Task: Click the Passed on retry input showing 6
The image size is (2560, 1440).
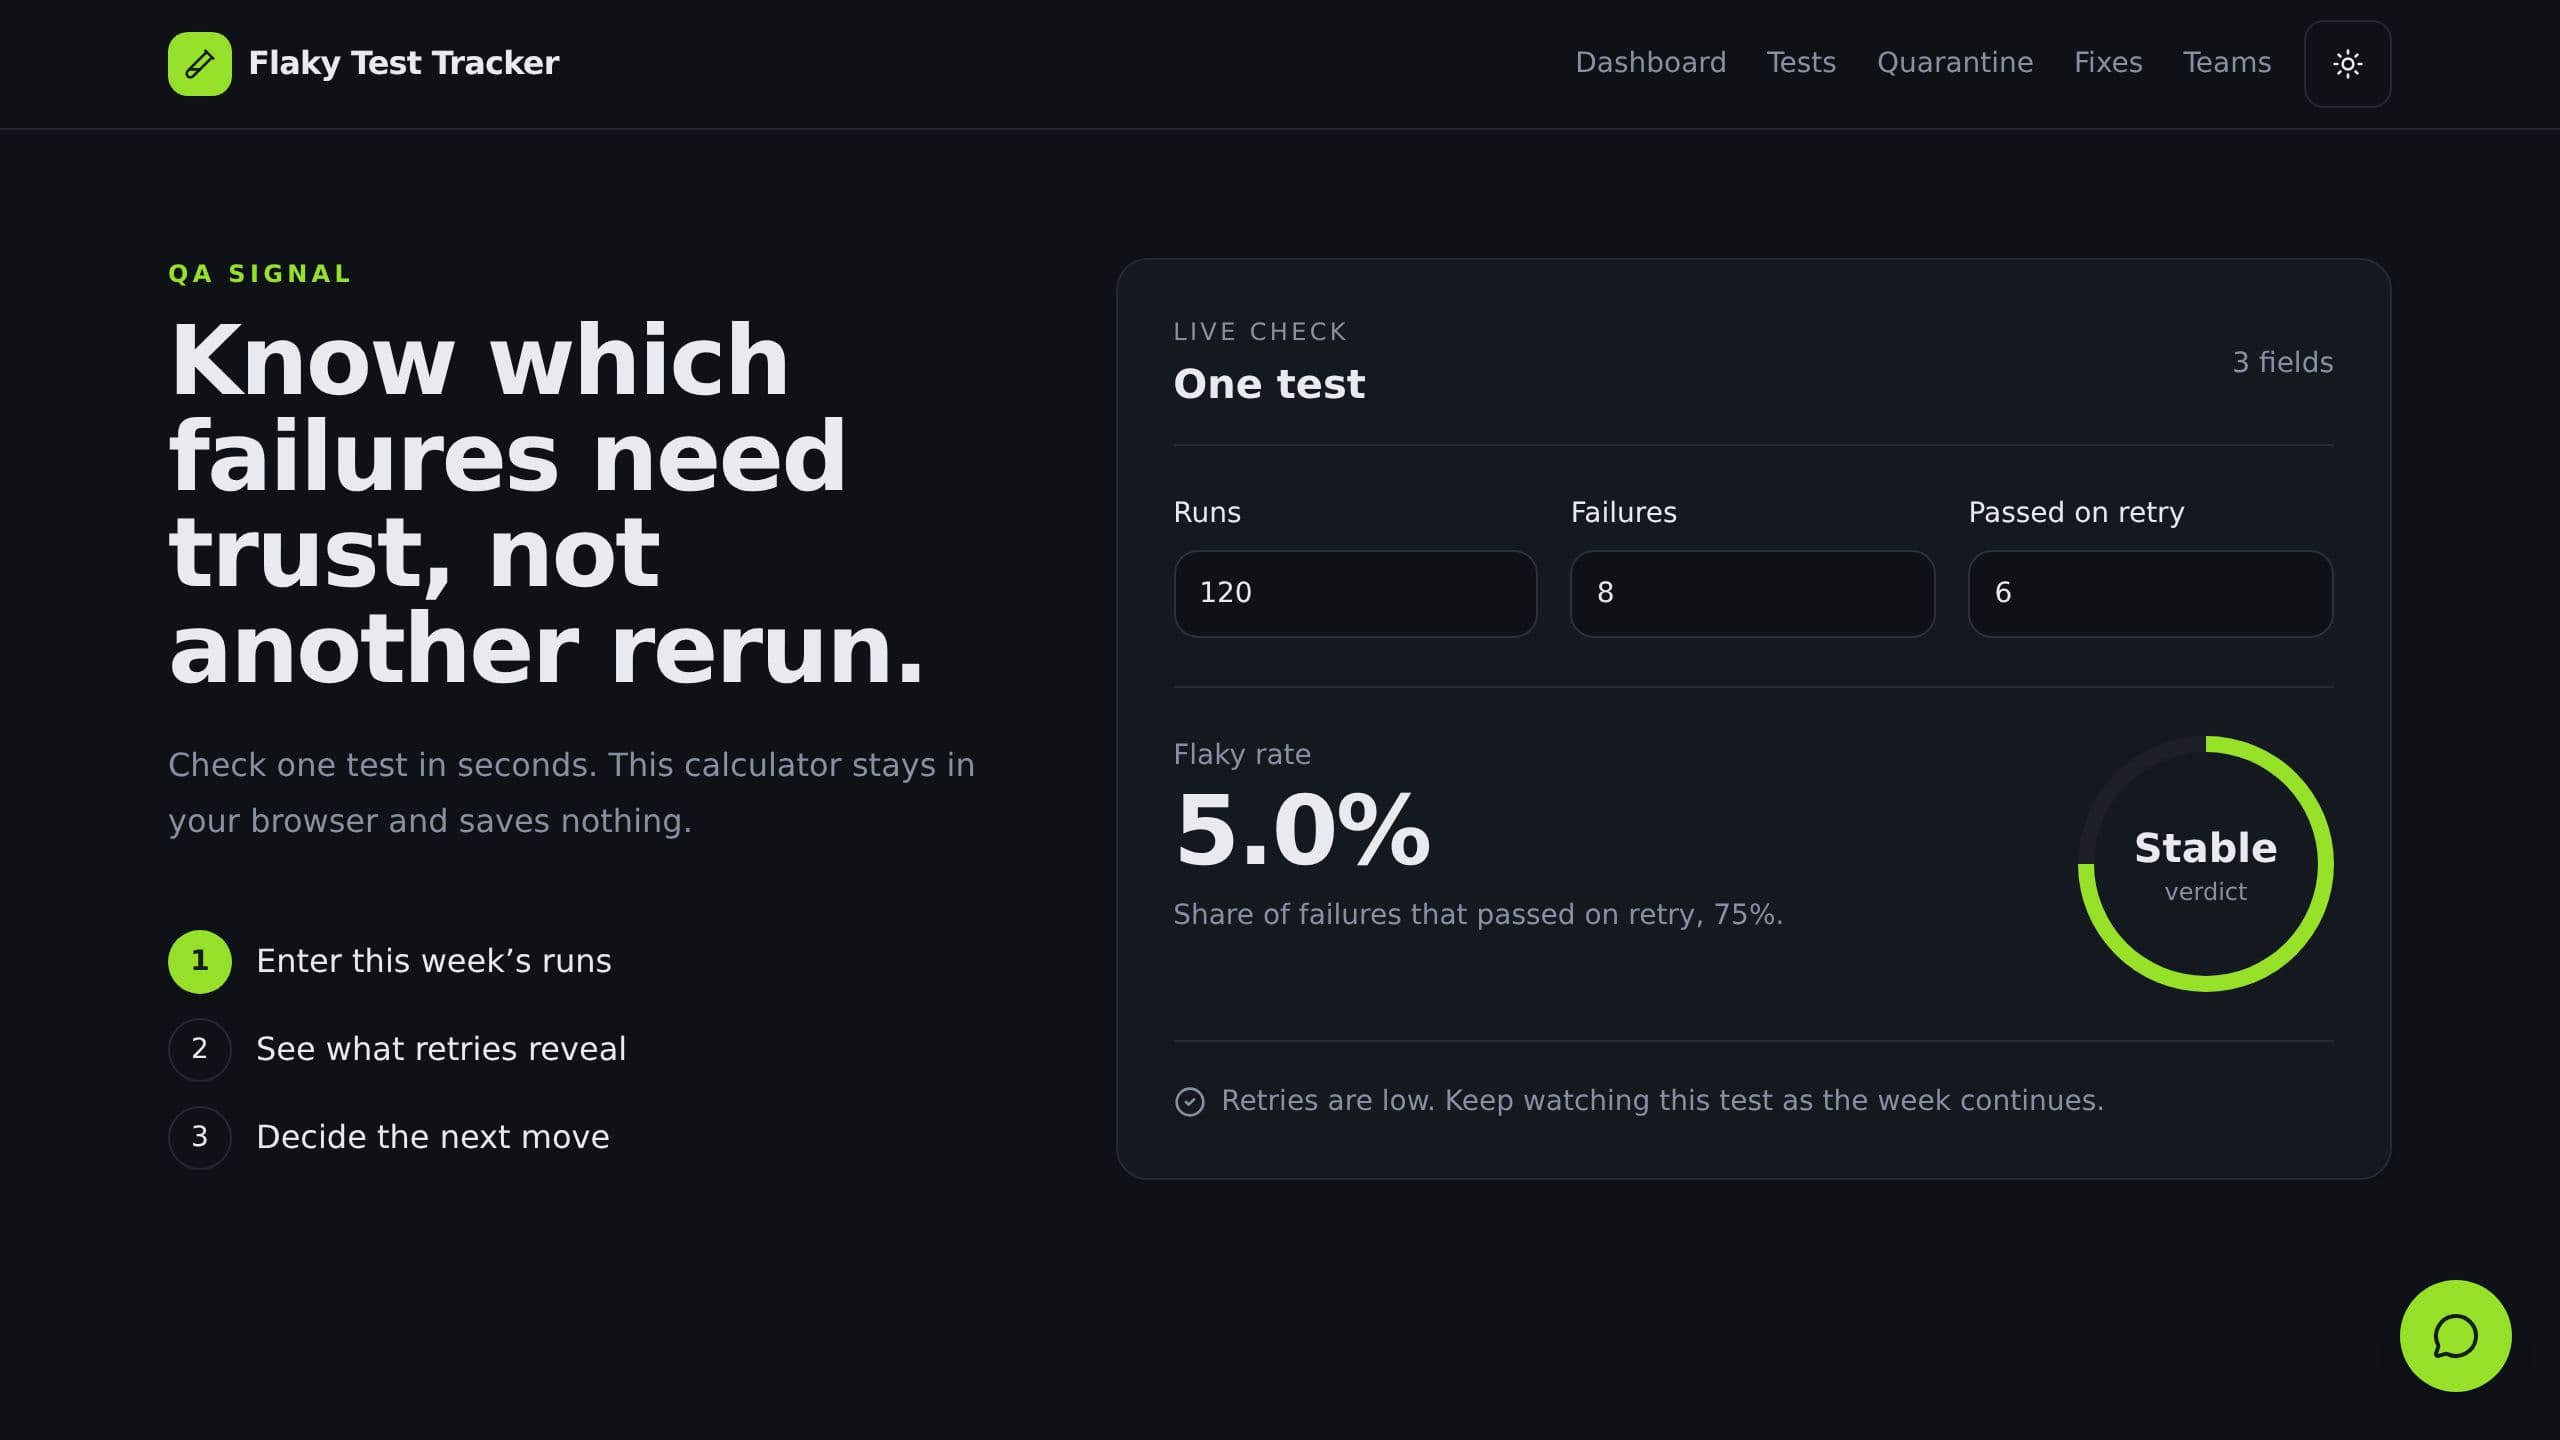Action: pyautogui.click(x=2150, y=593)
